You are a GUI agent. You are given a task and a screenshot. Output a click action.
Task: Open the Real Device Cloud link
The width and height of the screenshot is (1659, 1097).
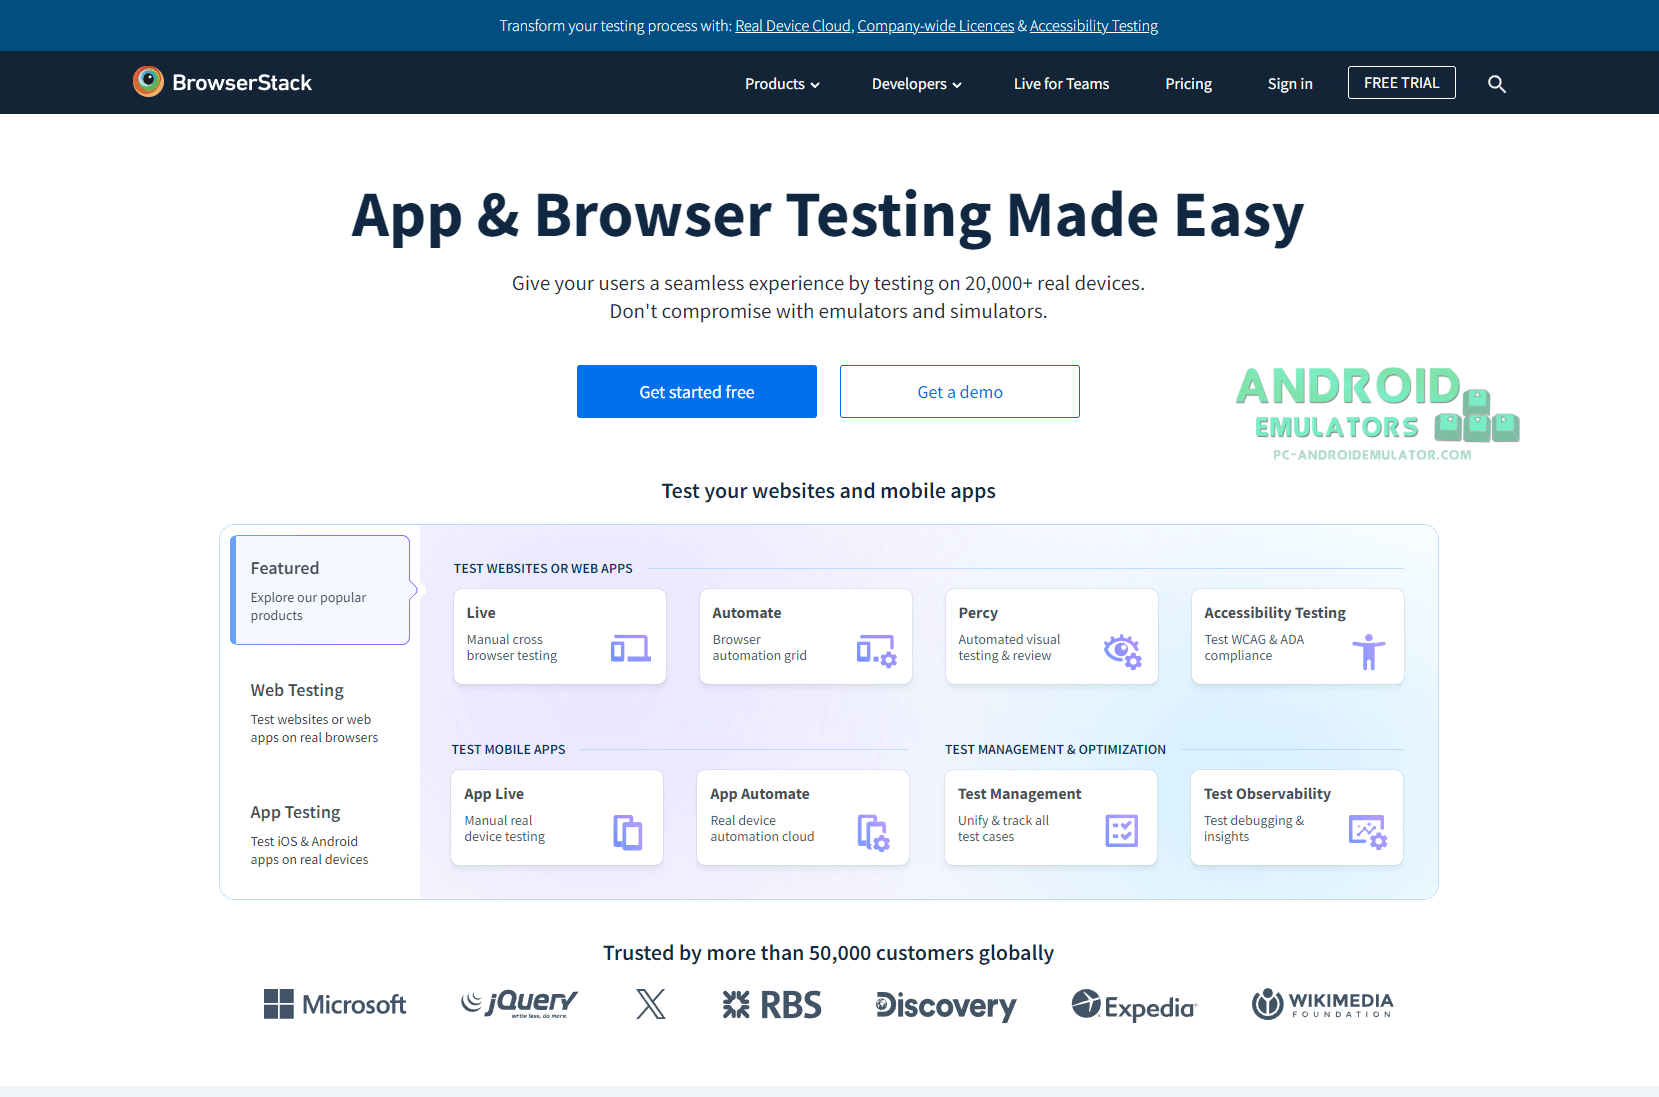coord(792,25)
